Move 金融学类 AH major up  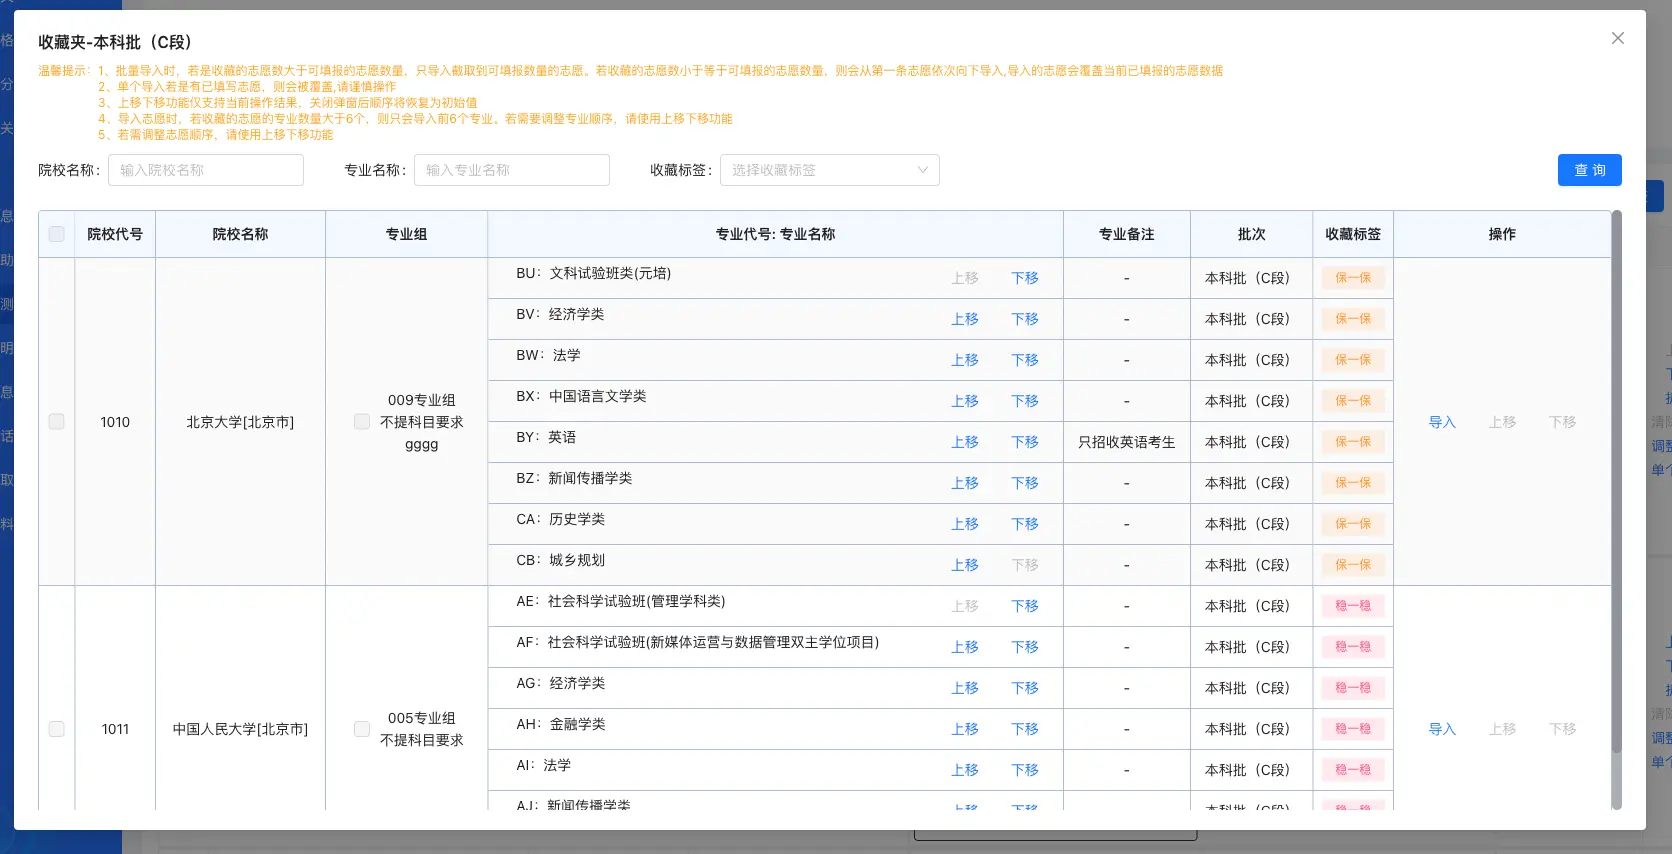coord(965,729)
